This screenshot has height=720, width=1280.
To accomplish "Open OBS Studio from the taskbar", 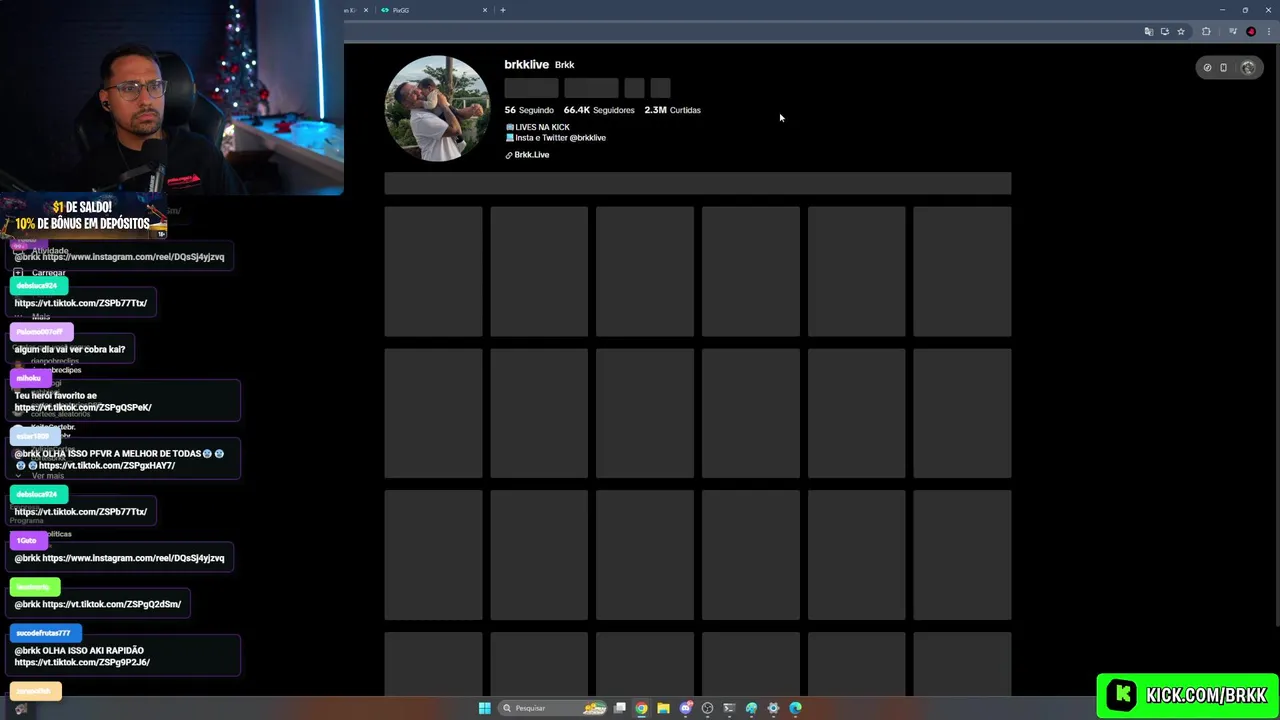I will point(707,708).
